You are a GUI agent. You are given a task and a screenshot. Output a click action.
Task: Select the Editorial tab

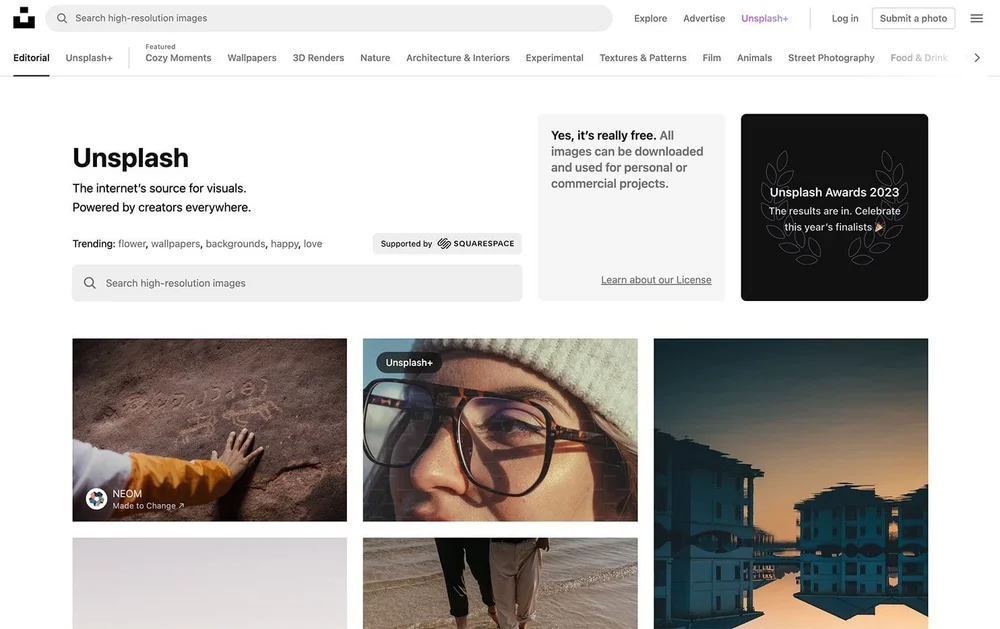point(31,57)
